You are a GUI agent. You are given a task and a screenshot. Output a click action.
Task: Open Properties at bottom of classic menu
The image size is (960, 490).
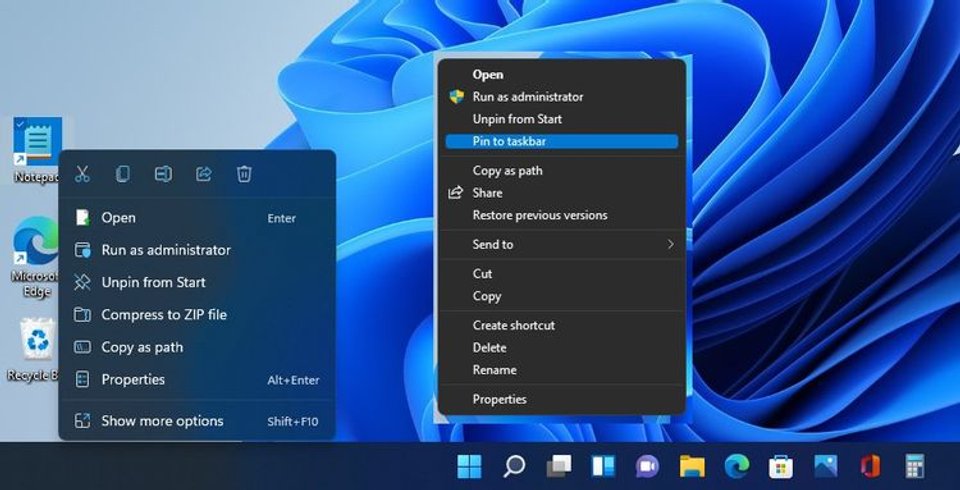(562, 399)
